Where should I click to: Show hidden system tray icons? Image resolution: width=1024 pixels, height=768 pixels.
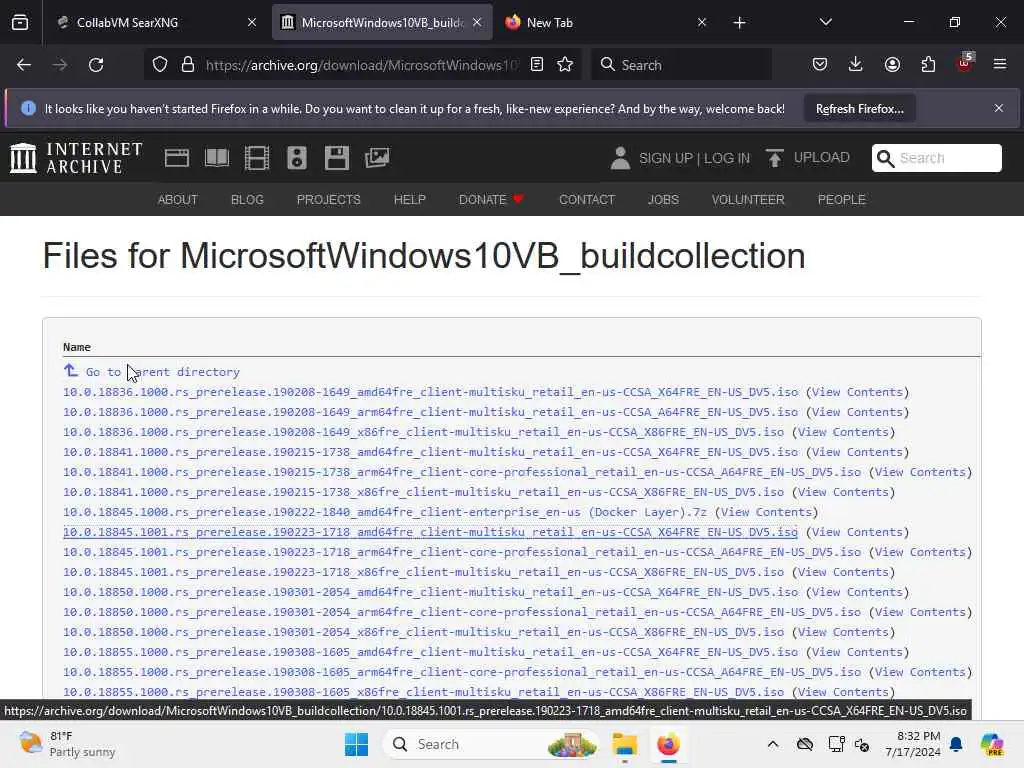click(773, 744)
